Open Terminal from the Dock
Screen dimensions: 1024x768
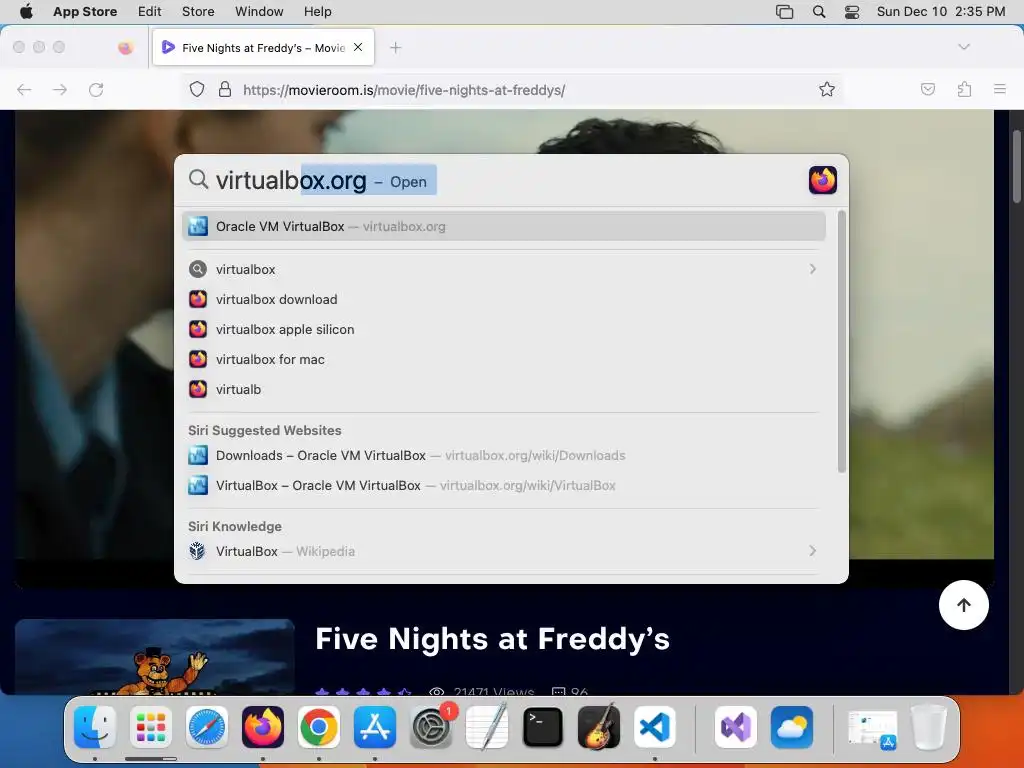[543, 727]
